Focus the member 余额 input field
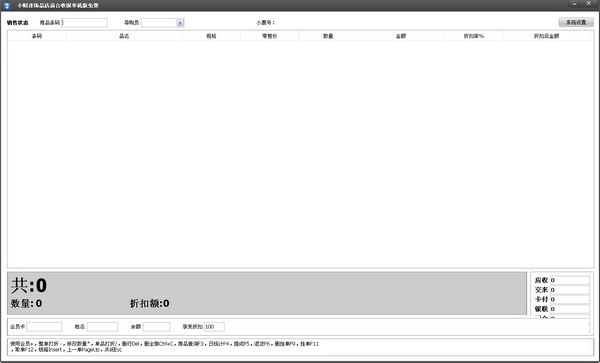This screenshot has width=600, height=363. [x=157, y=327]
